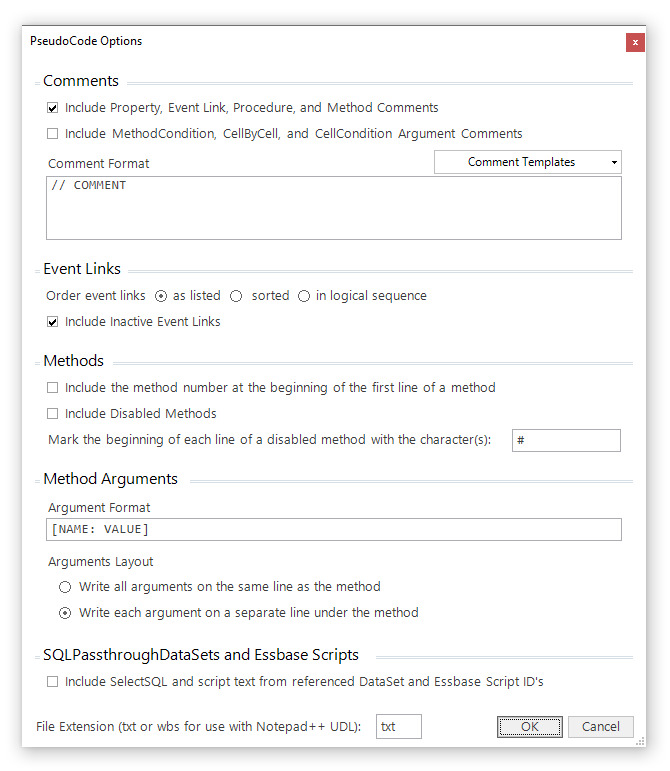The width and height of the screenshot is (670, 771).
Task: Click inside the Comment Format text box
Action: click(334, 208)
